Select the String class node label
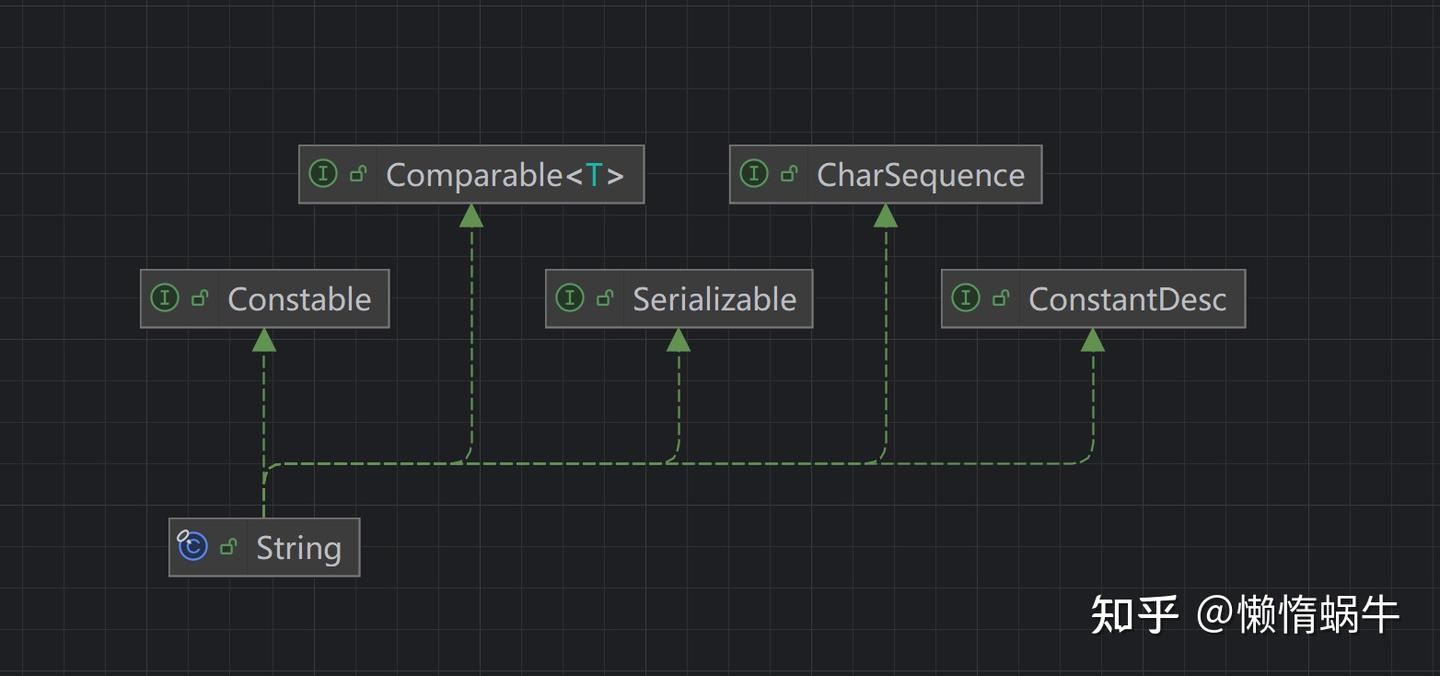The width and height of the screenshot is (1440, 676). pyautogui.click(x=298, y=547)
